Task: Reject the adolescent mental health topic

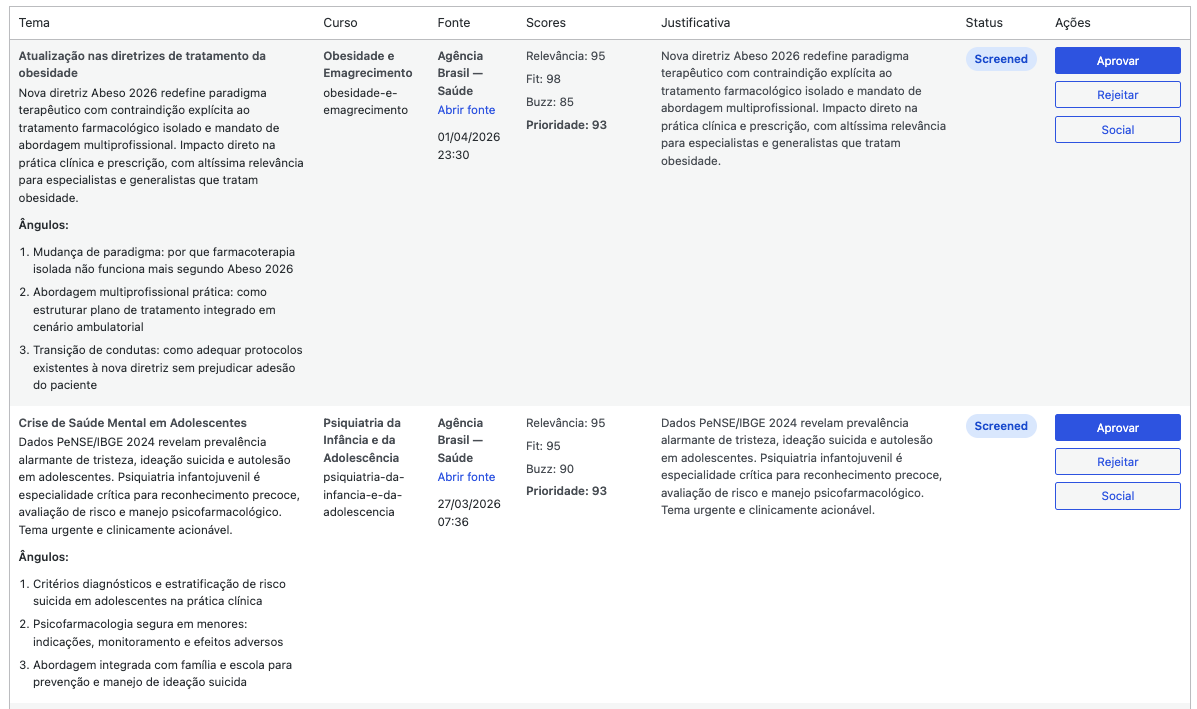Action: click(1117, 462)
